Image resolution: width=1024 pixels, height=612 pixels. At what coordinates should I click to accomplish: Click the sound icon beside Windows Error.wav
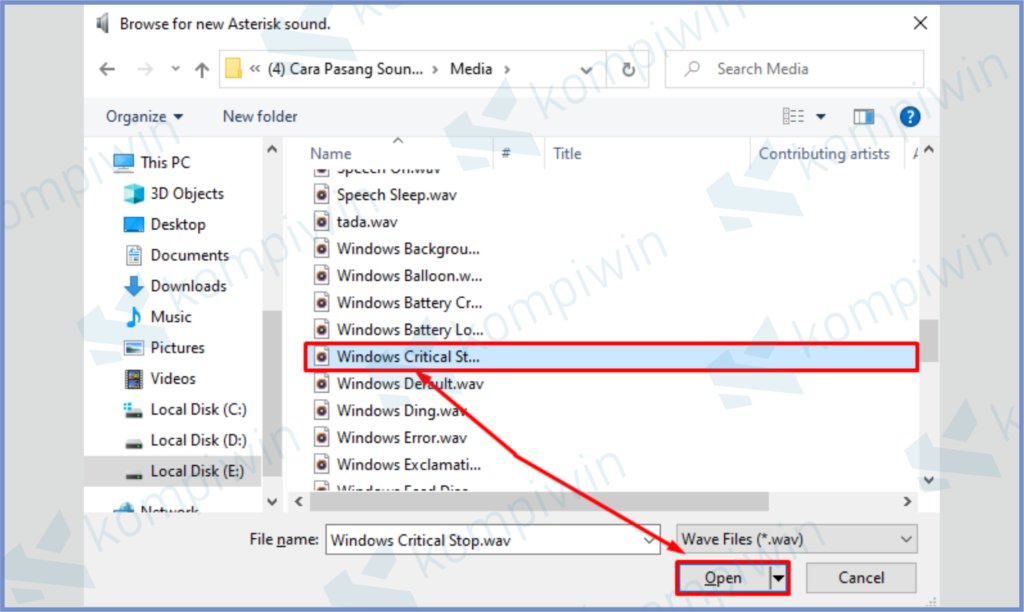[x=321, y=437]
